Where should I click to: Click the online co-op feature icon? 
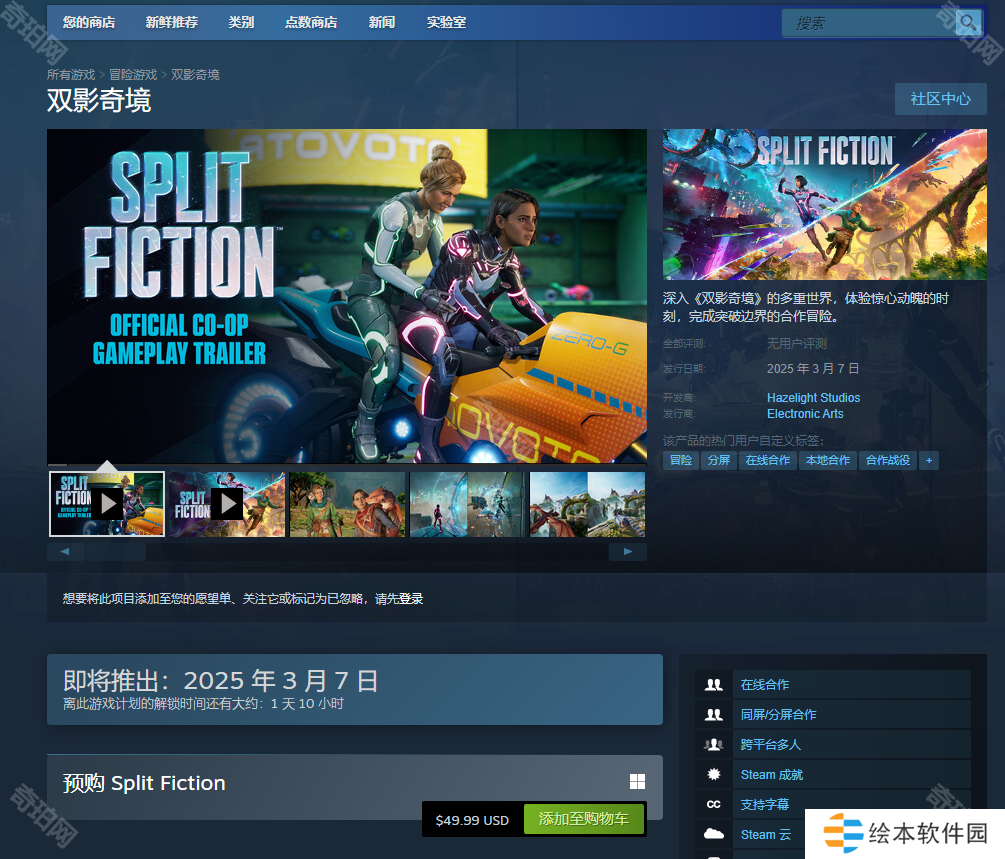click(714, 685)
